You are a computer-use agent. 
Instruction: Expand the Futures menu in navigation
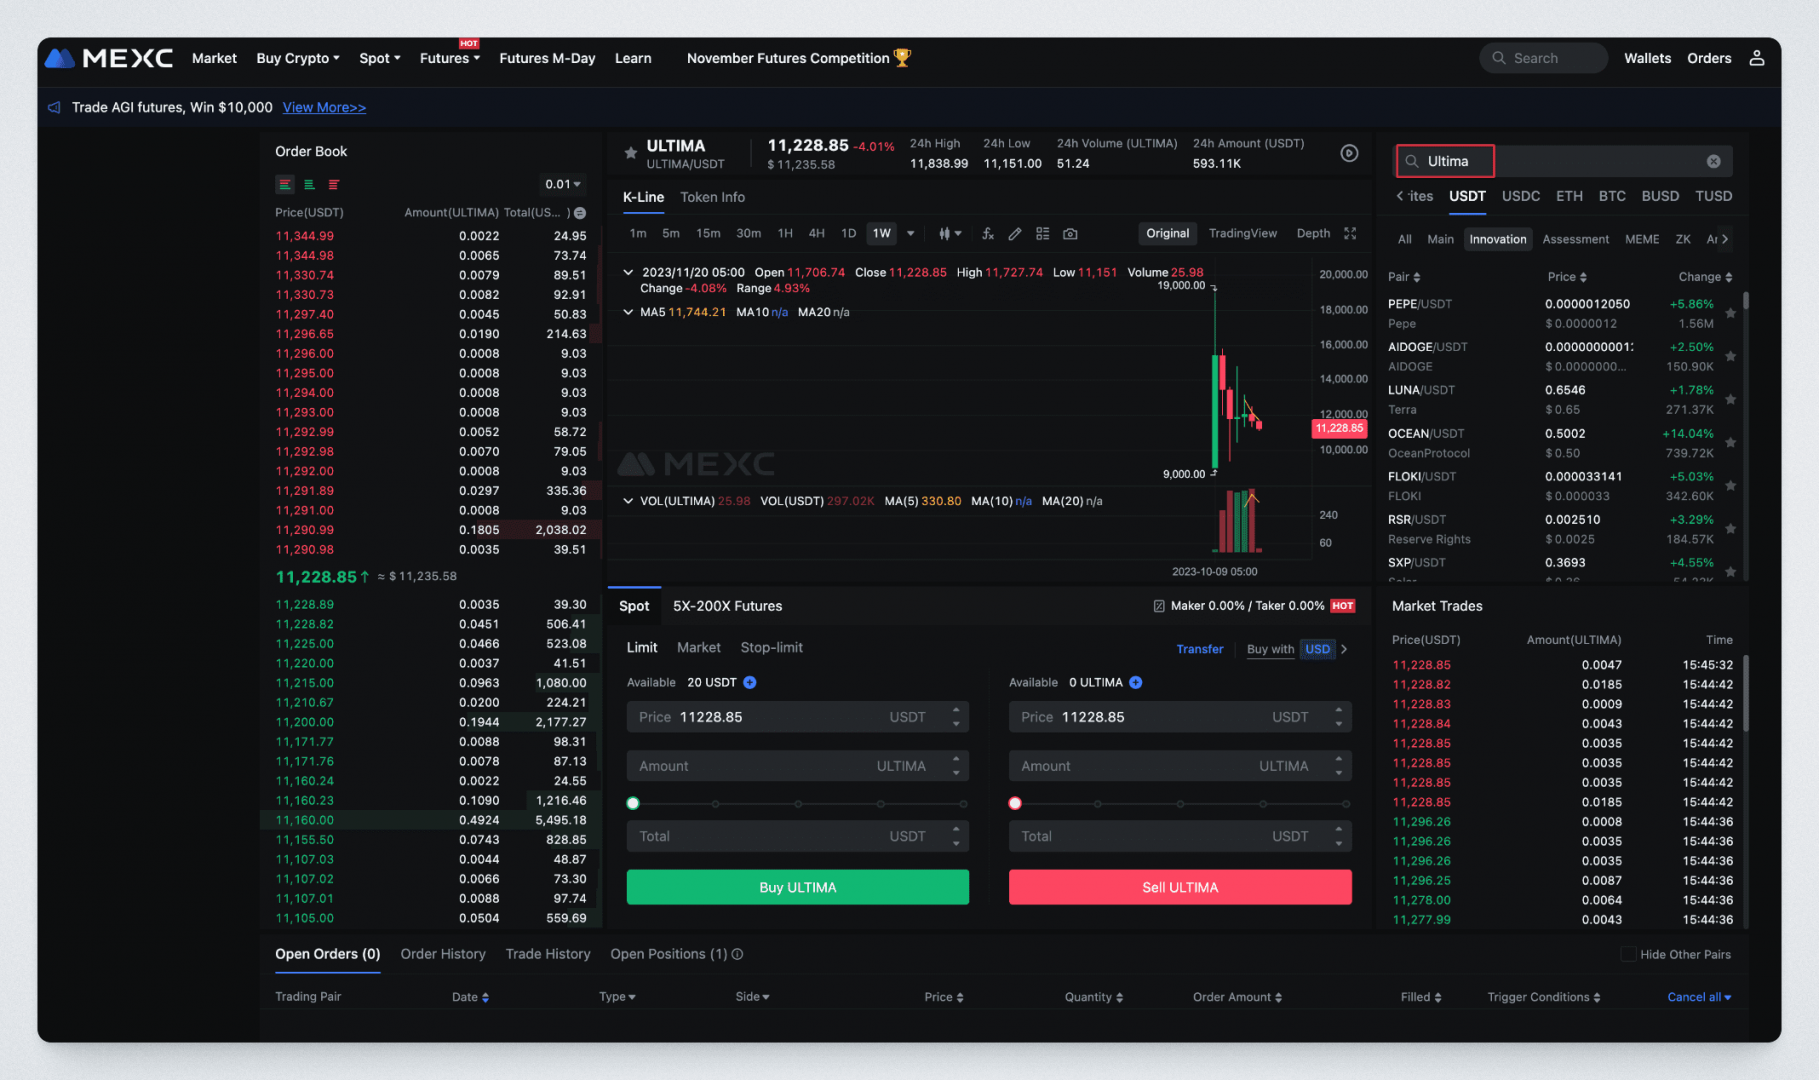point(449,58)
